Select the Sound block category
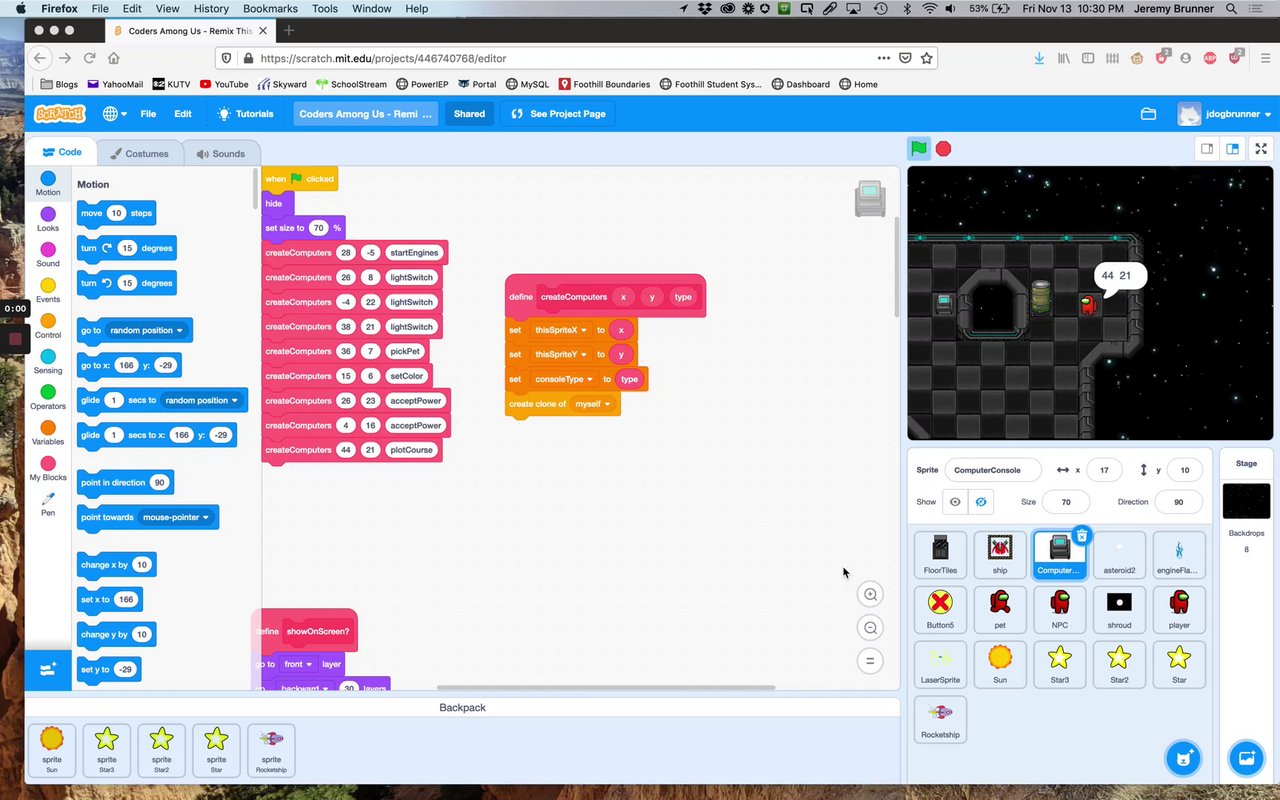Image resolution: width=1280 pixels, height=800 pixels. point(48,255)
